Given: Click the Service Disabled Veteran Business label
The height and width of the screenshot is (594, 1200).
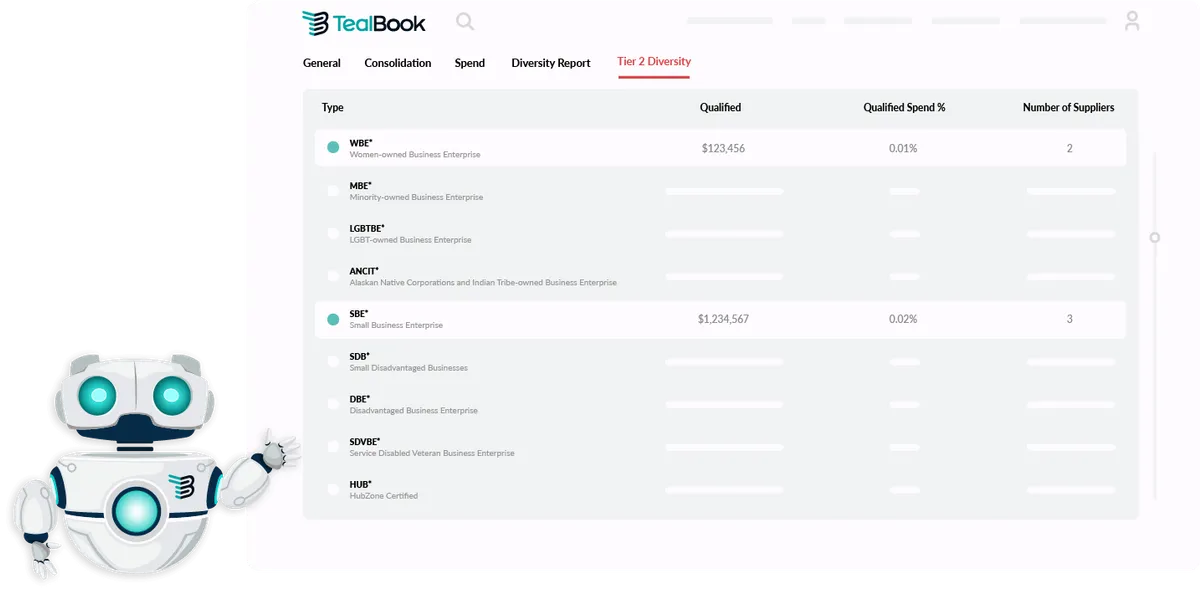Looking at the screenshot, I should pos(432,453).
